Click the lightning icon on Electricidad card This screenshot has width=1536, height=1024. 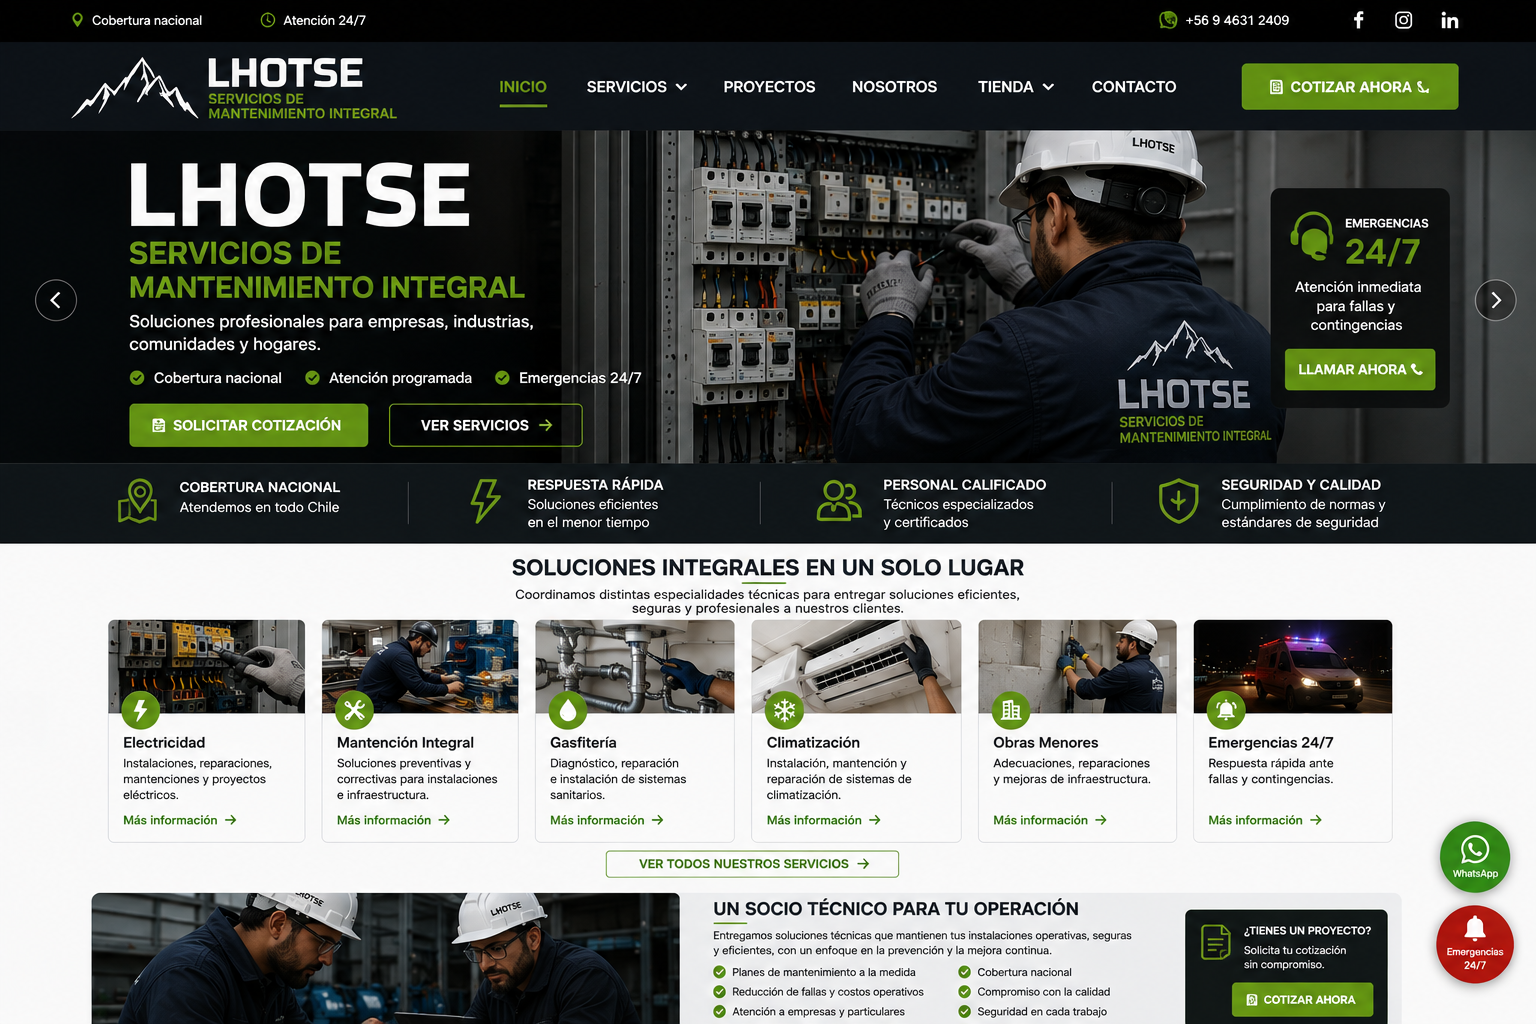click(140, 710)
